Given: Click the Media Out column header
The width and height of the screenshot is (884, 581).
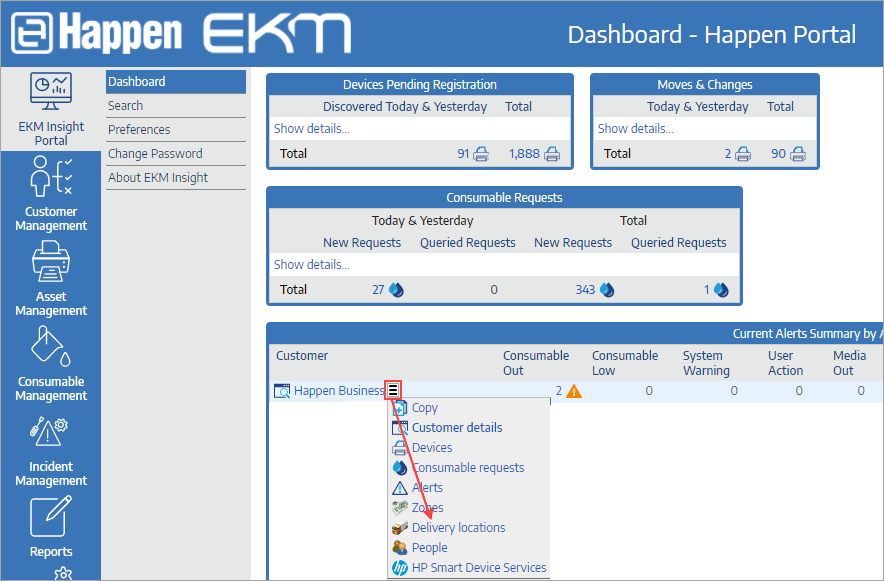Looking at the screenshot, I should click(849, 363).
